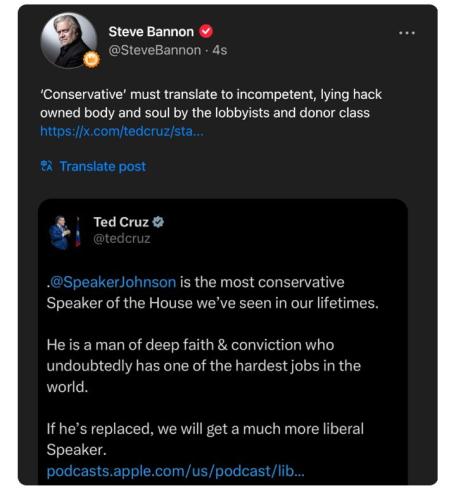
Task: Click the gold affiliate badge on avatar
Action: point(92,60)
